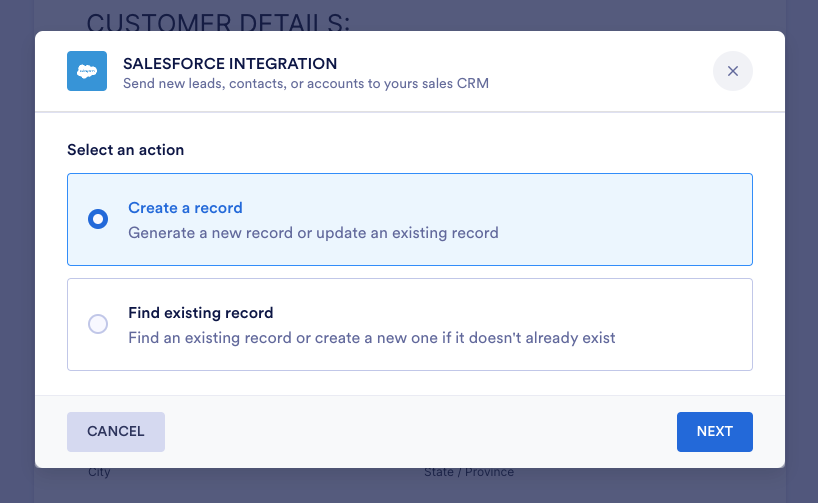Click the 'Send new leads, contacts' subtitle text
This screenshot has width=818, height=503.
point(305,83)
